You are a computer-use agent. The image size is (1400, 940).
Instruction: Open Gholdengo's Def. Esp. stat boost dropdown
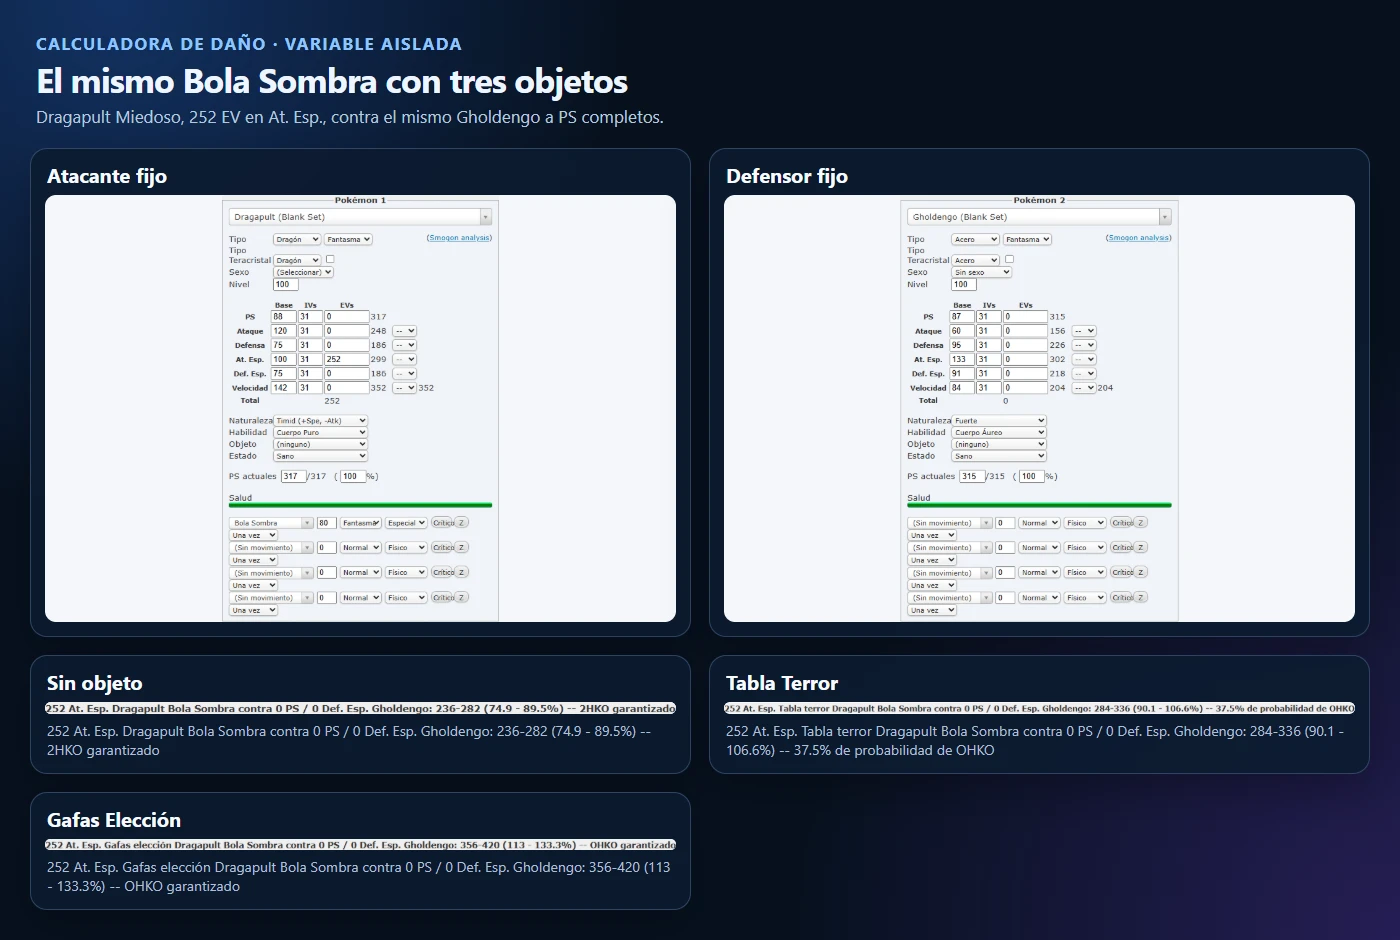tap(1084, 374)
